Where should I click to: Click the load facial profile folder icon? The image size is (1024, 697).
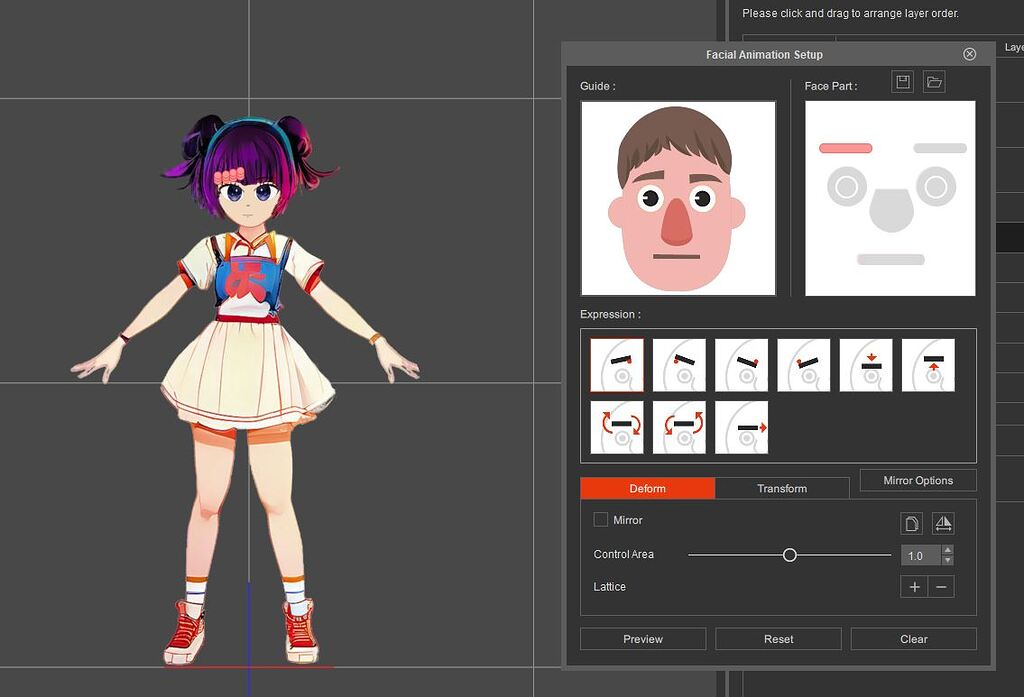coord(933,81)
